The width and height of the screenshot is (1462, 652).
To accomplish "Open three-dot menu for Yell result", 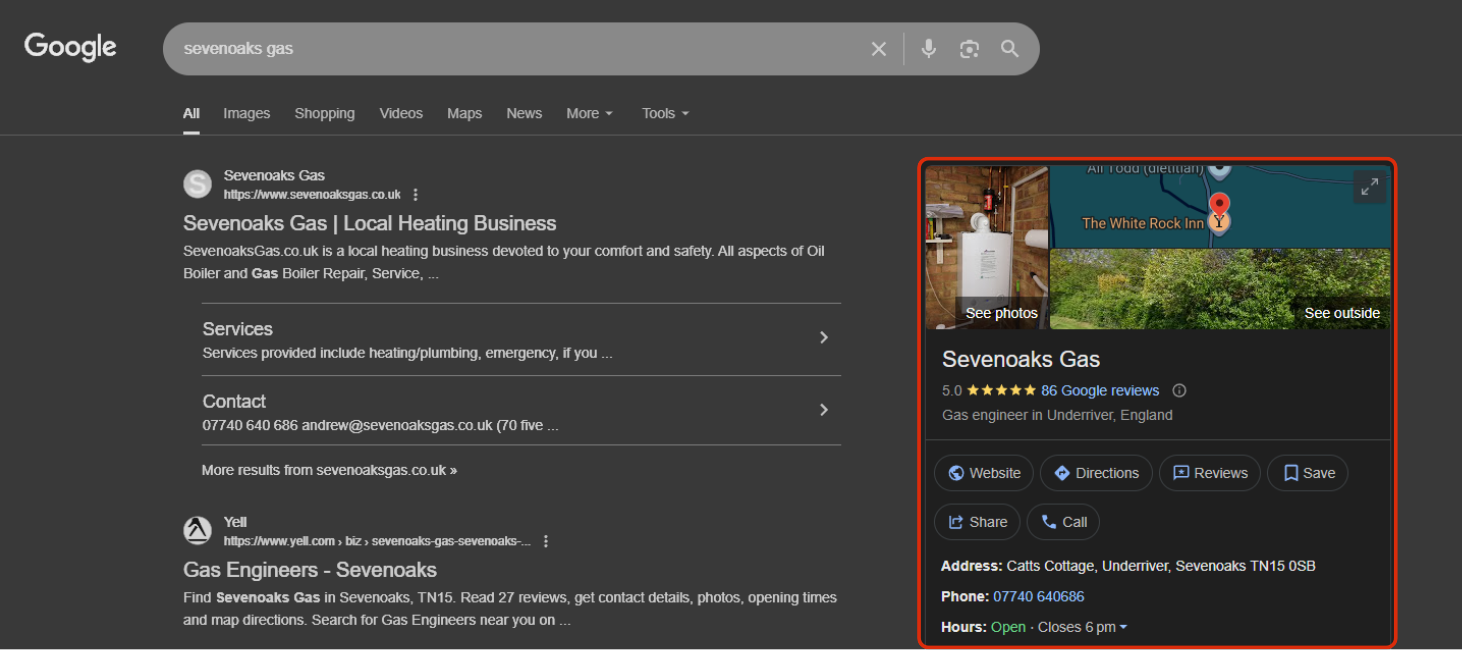I will (546, 541).
